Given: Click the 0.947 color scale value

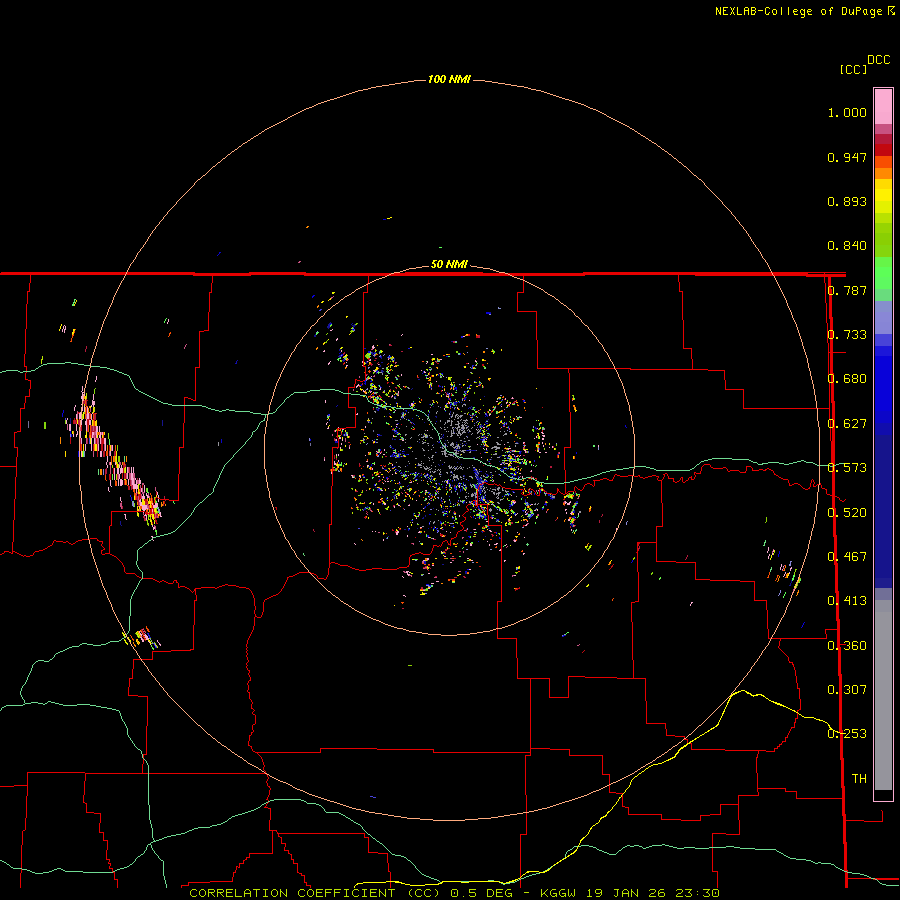Looking at the screenshot, I should 847,157.
